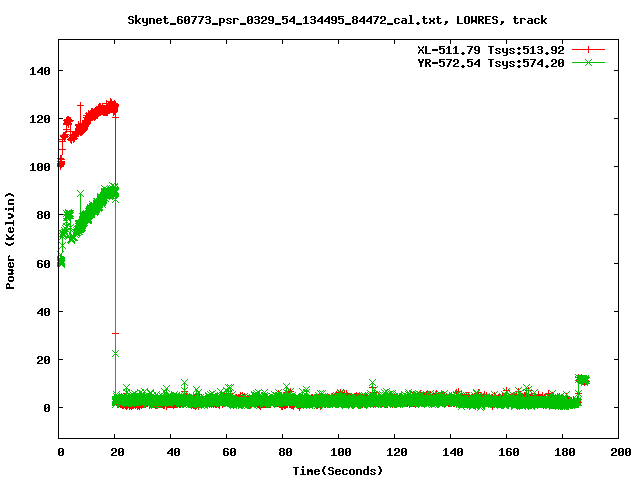Click the x-axis tick label 200
640x480 pixels.
coord(620,452)
